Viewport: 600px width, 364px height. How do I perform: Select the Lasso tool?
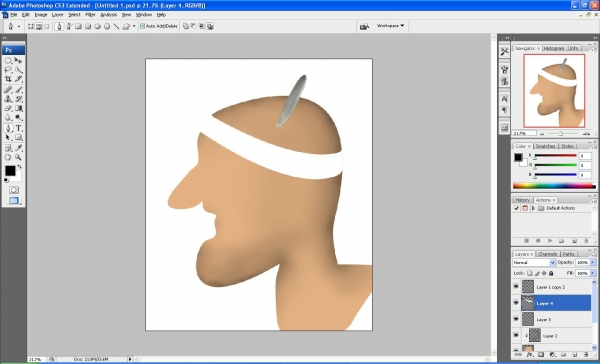tap(8, 70)
